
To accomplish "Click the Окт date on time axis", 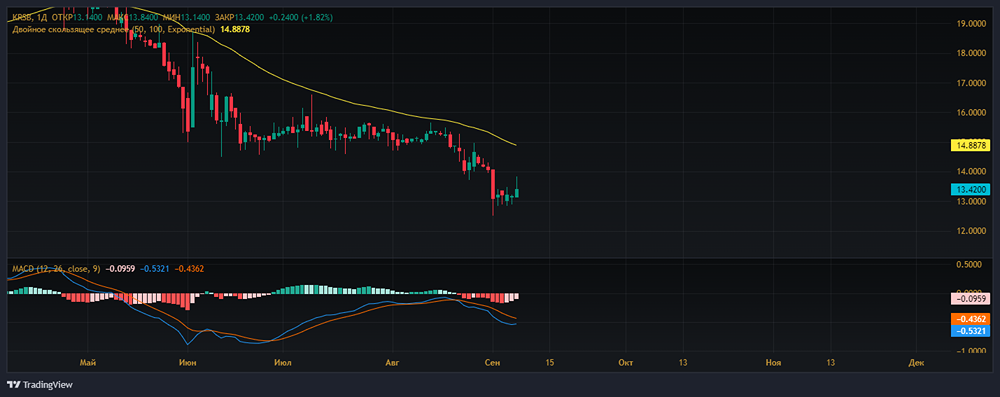I will 626,363.
